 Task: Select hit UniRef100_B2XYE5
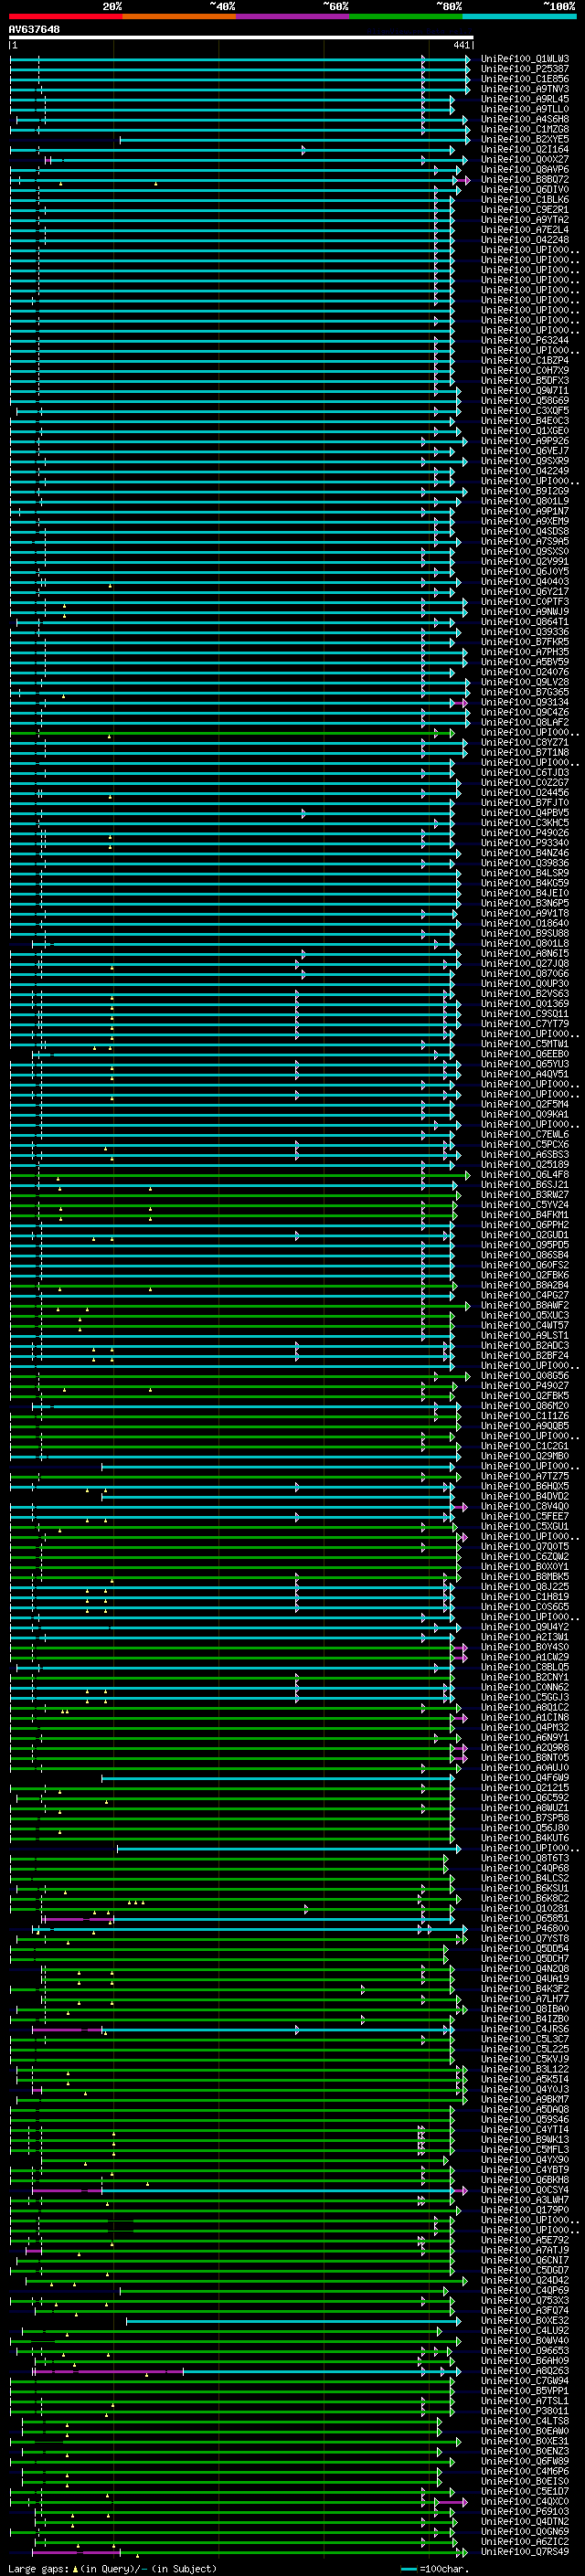[x=525, y=139]
